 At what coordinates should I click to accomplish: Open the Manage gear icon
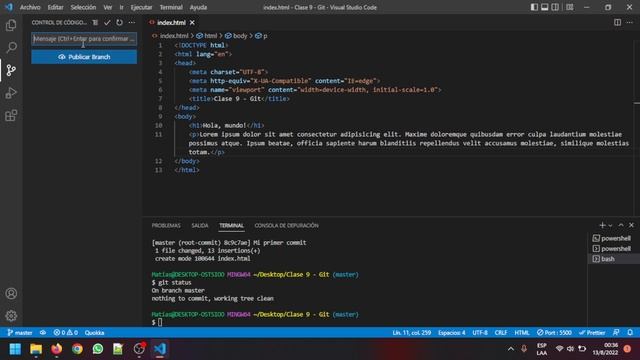click(11, 316)
